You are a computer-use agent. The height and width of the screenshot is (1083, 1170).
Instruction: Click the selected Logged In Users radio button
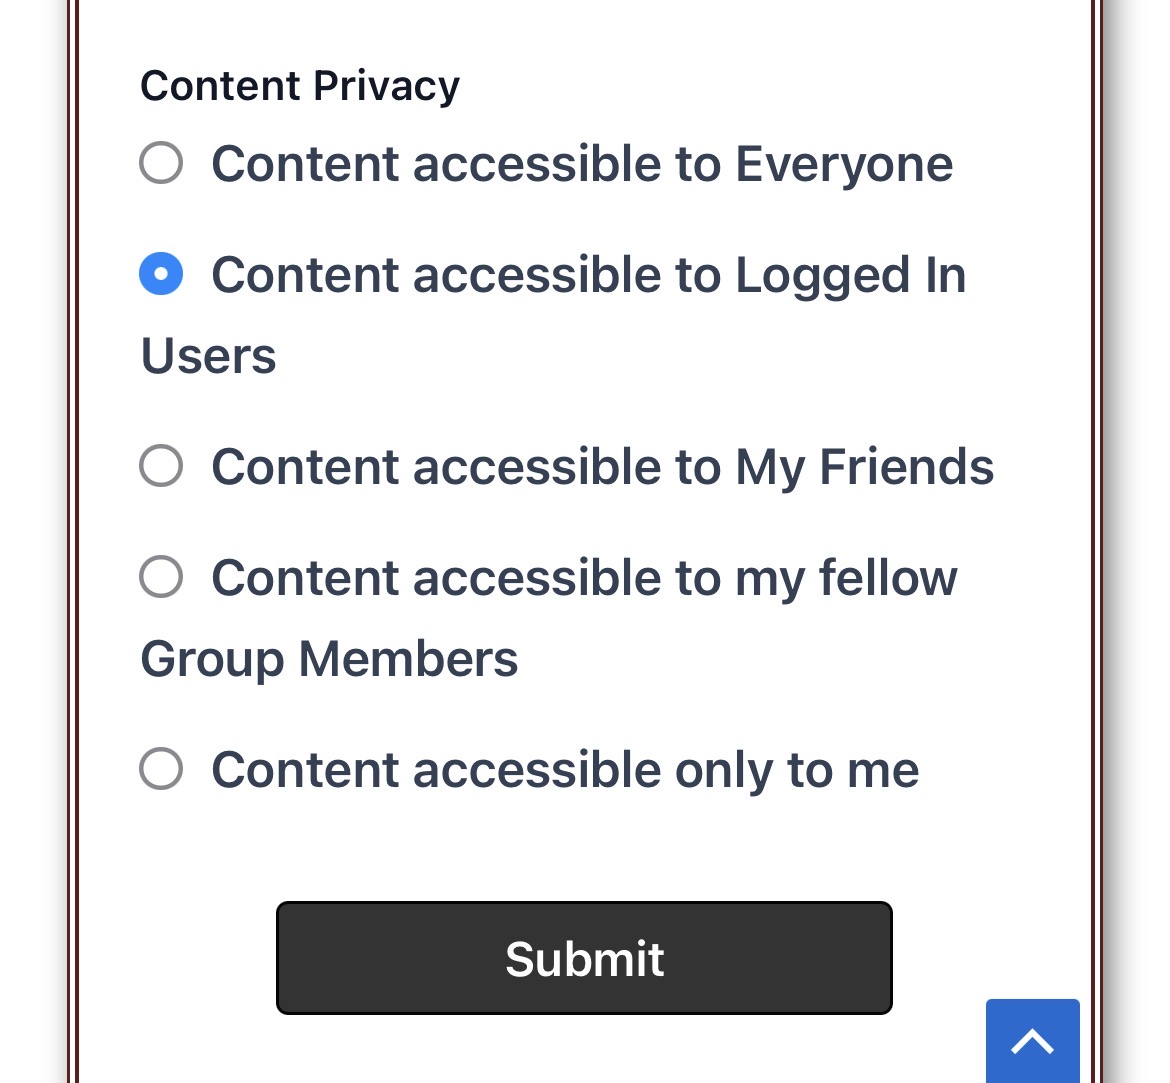pos(161,274)
